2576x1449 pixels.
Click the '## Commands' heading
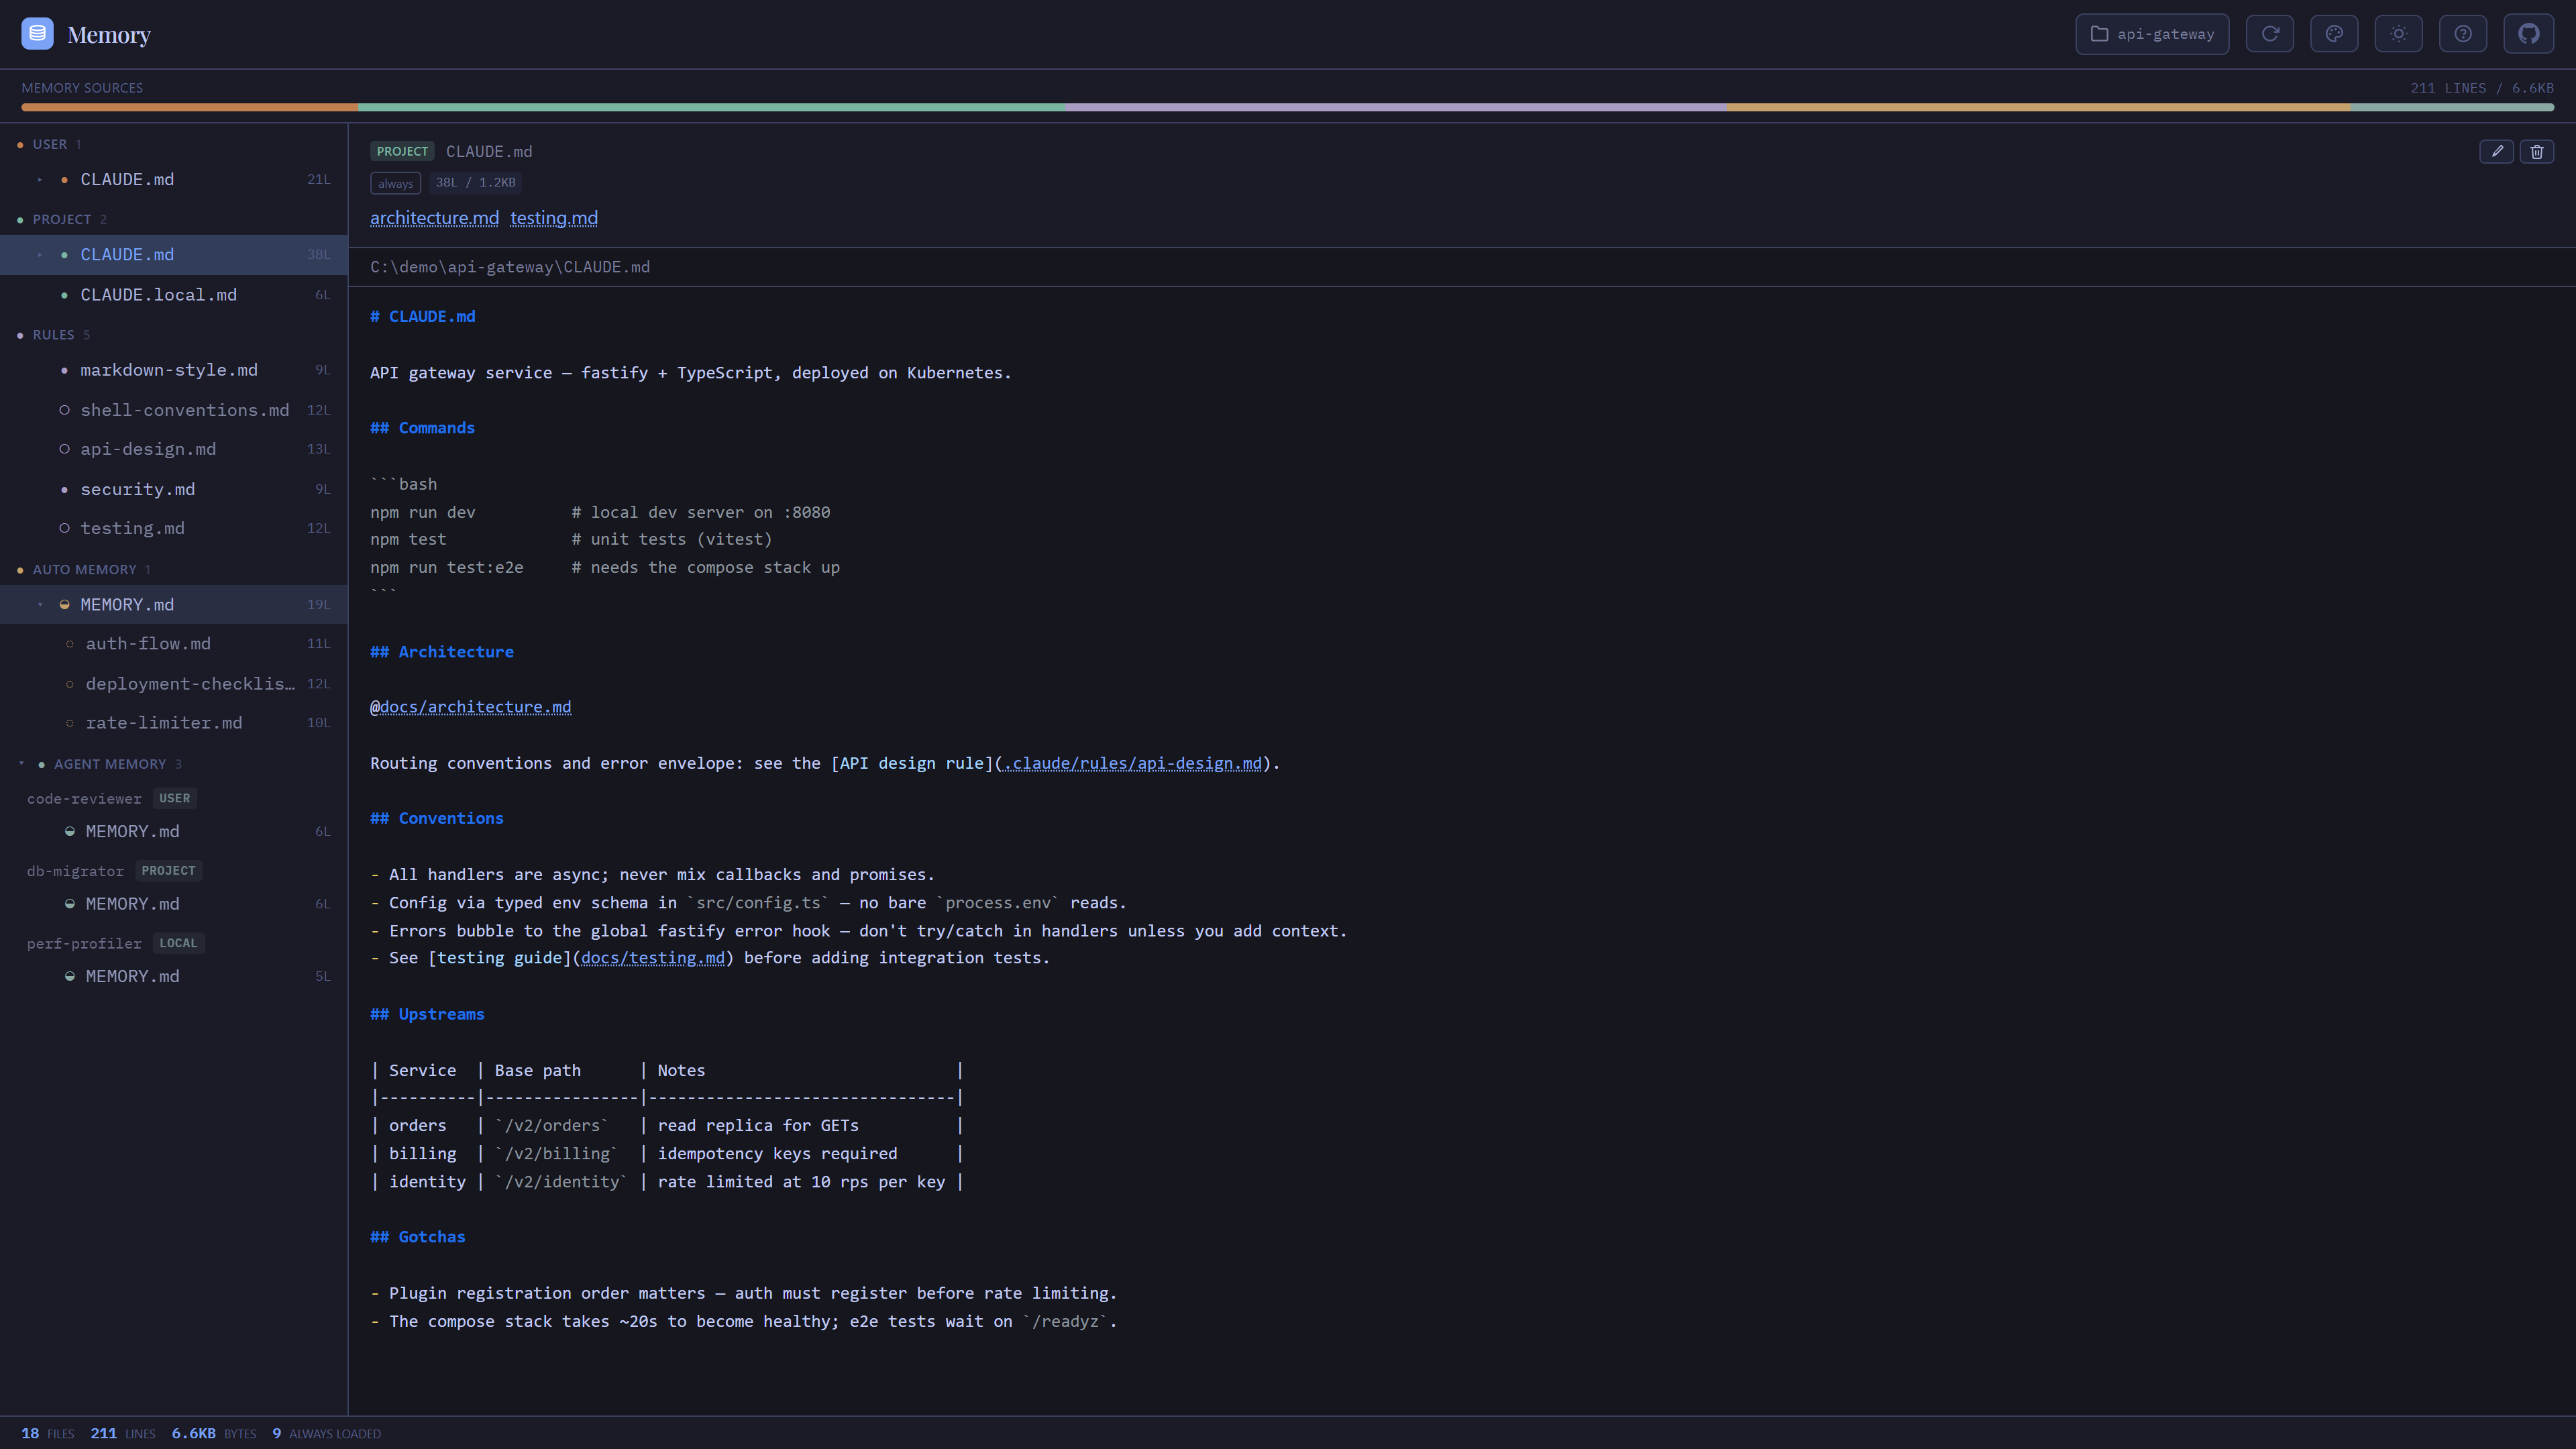click(423, 428)
